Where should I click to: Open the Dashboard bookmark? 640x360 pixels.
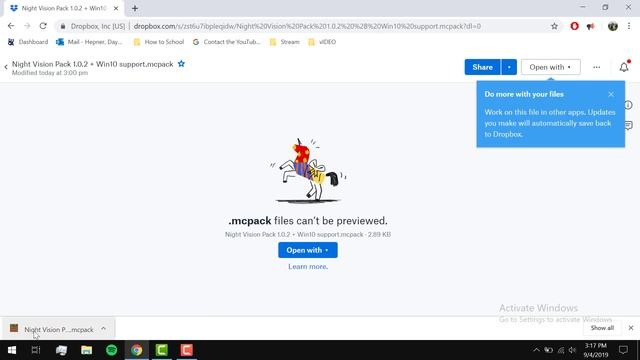coord(28,42)
